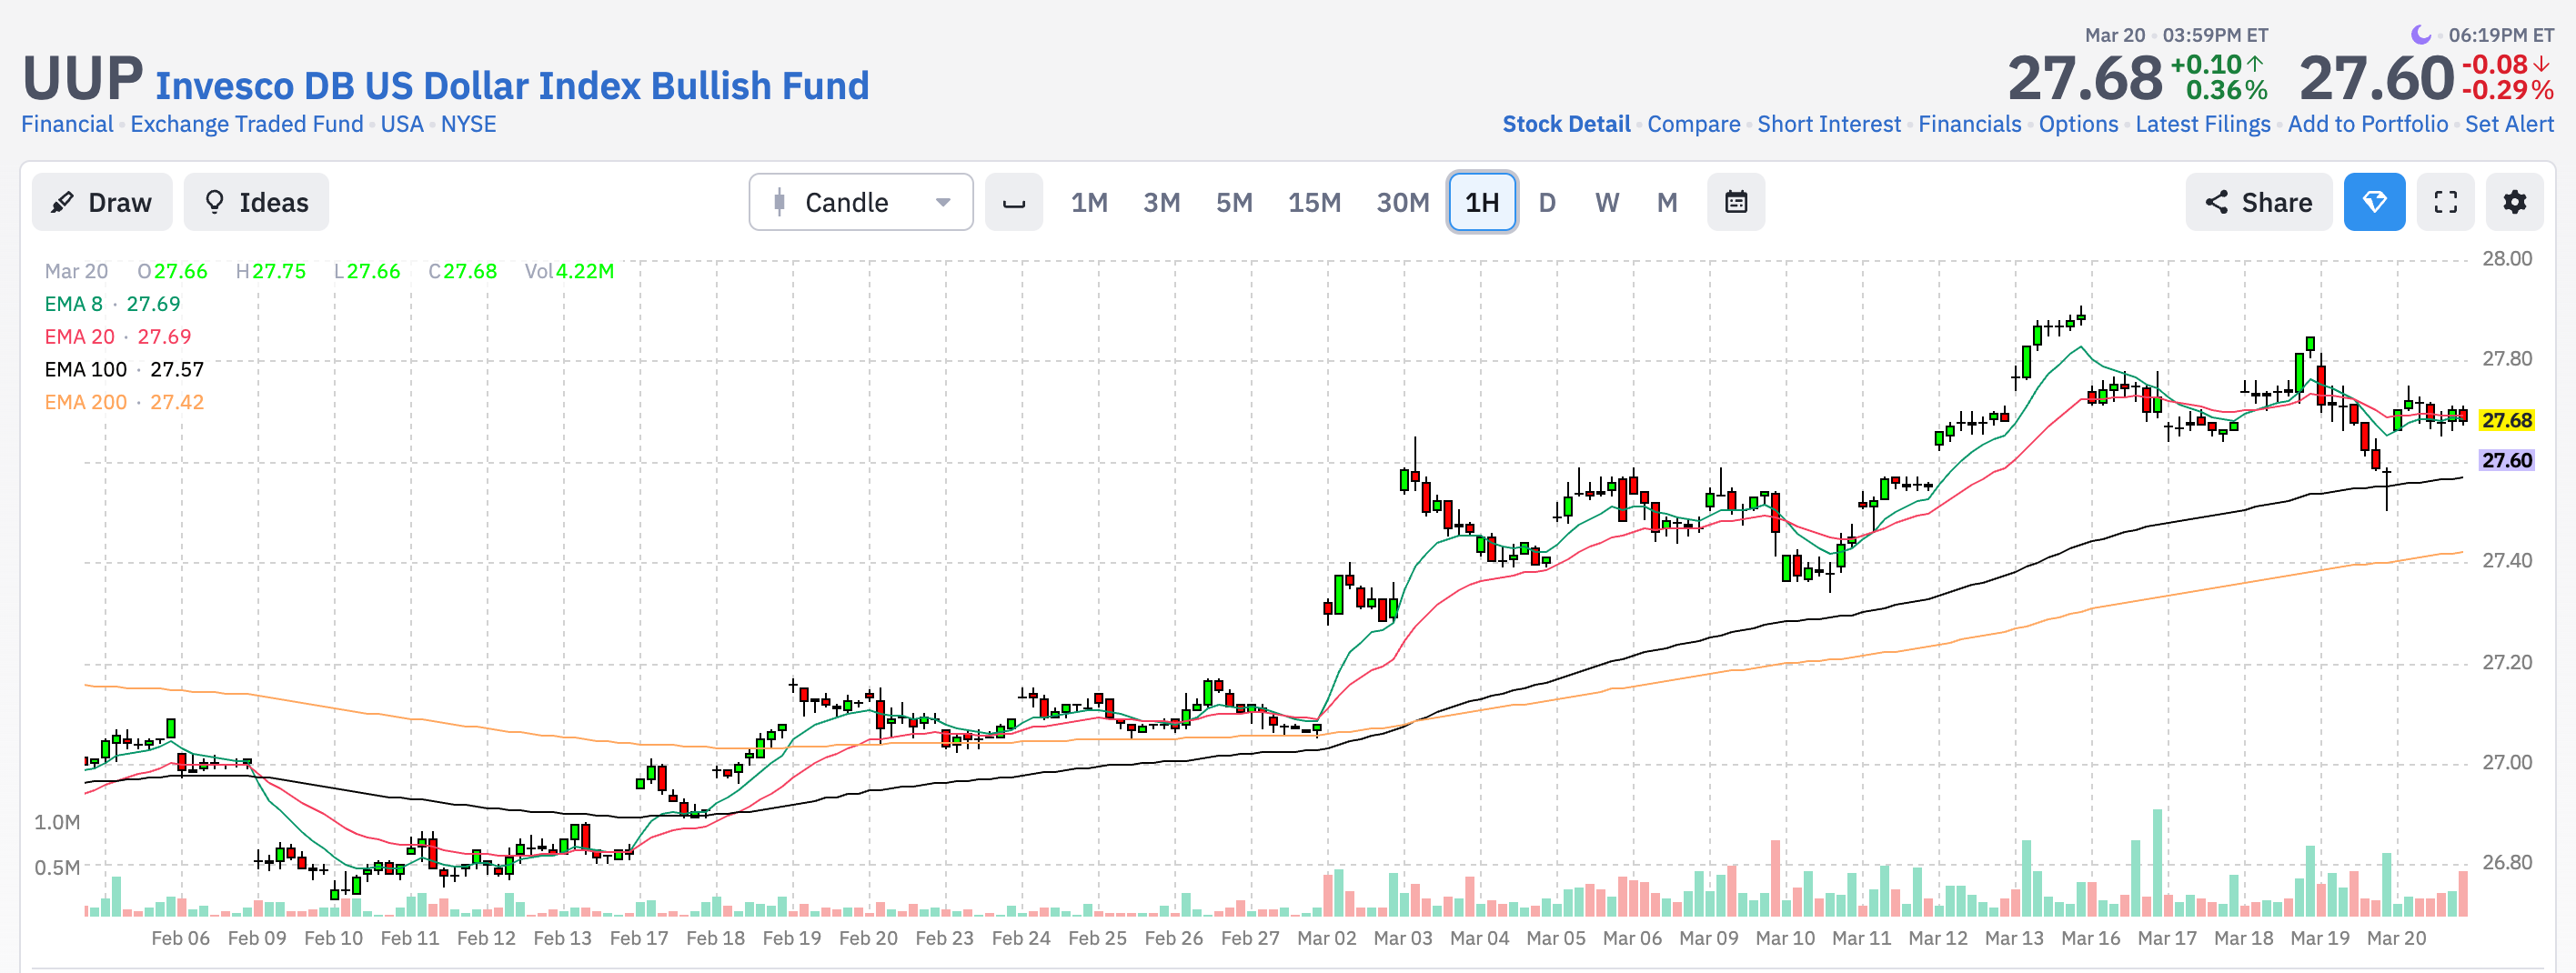Click the +0.36% change value
2576x973 pixels.
2227,90
